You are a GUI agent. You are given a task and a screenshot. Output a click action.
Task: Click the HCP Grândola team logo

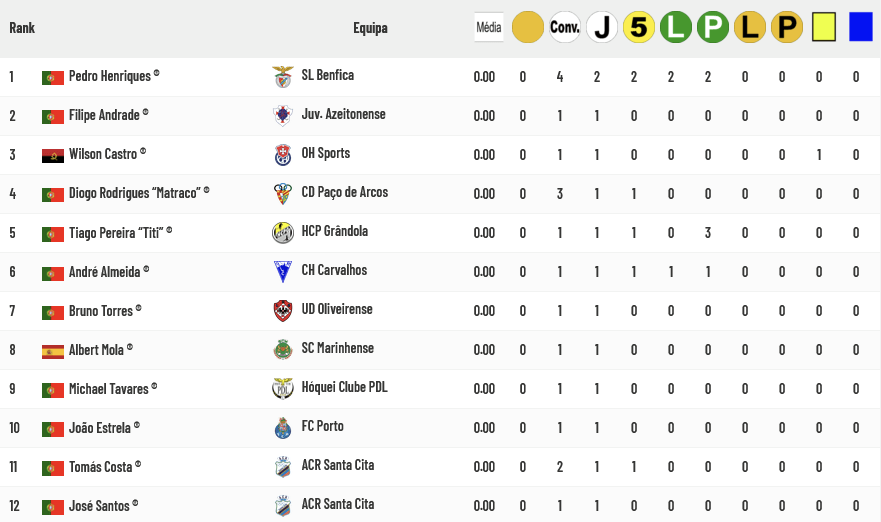(283, 233)
